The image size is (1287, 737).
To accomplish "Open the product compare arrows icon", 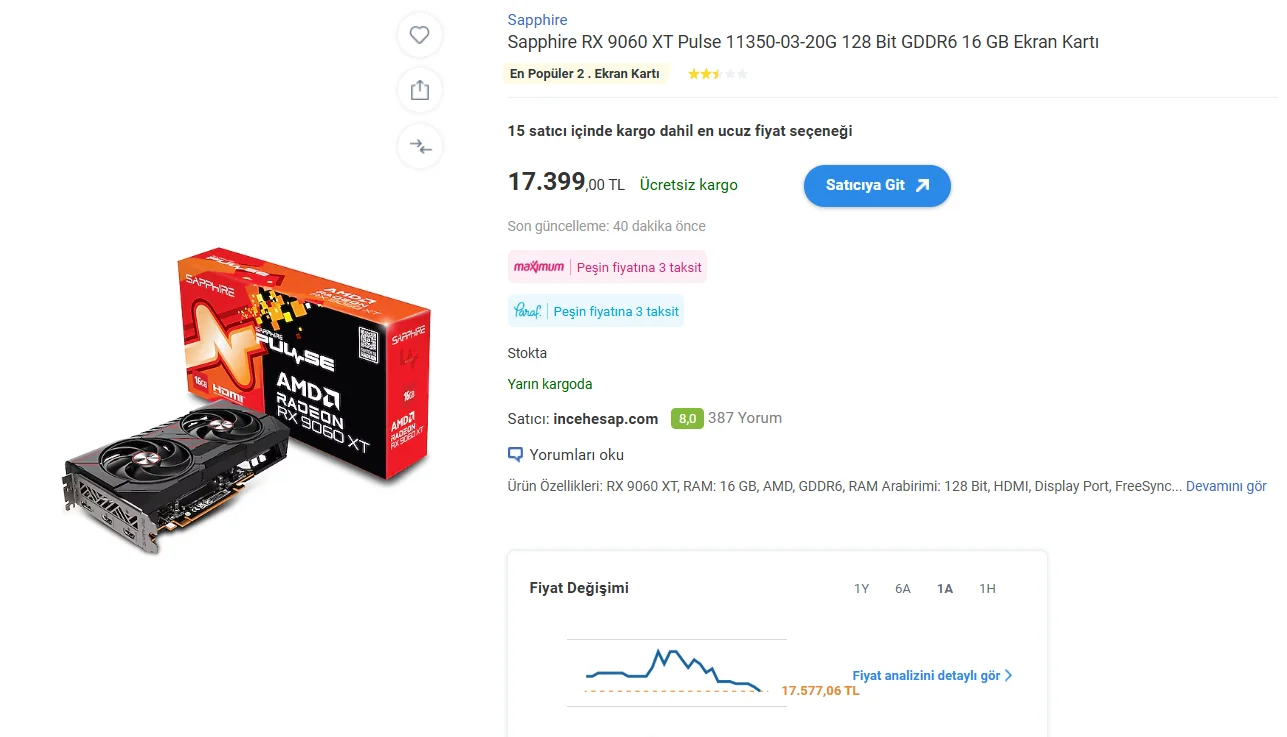I will (x=420, y=146).
